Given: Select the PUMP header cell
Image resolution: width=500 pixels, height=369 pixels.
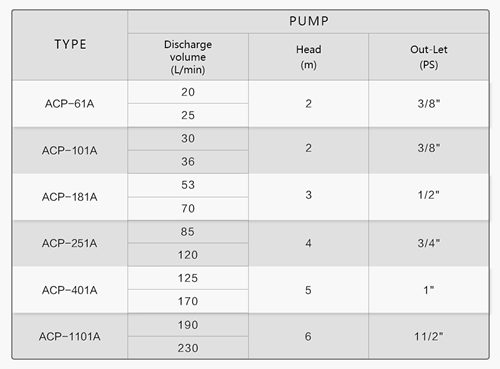Looking at the screenshot, I should (308, 22).
